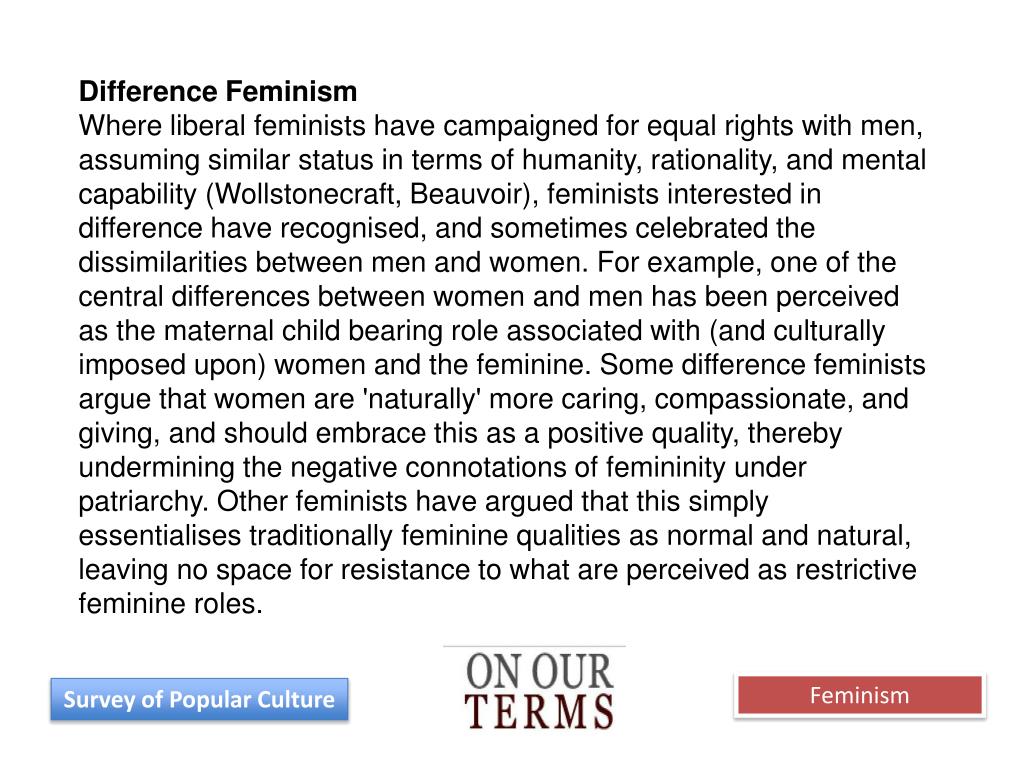Click the word 'essentialises' in the paragraph
Screen dimensions: 1024x768
tap(160, 535)
